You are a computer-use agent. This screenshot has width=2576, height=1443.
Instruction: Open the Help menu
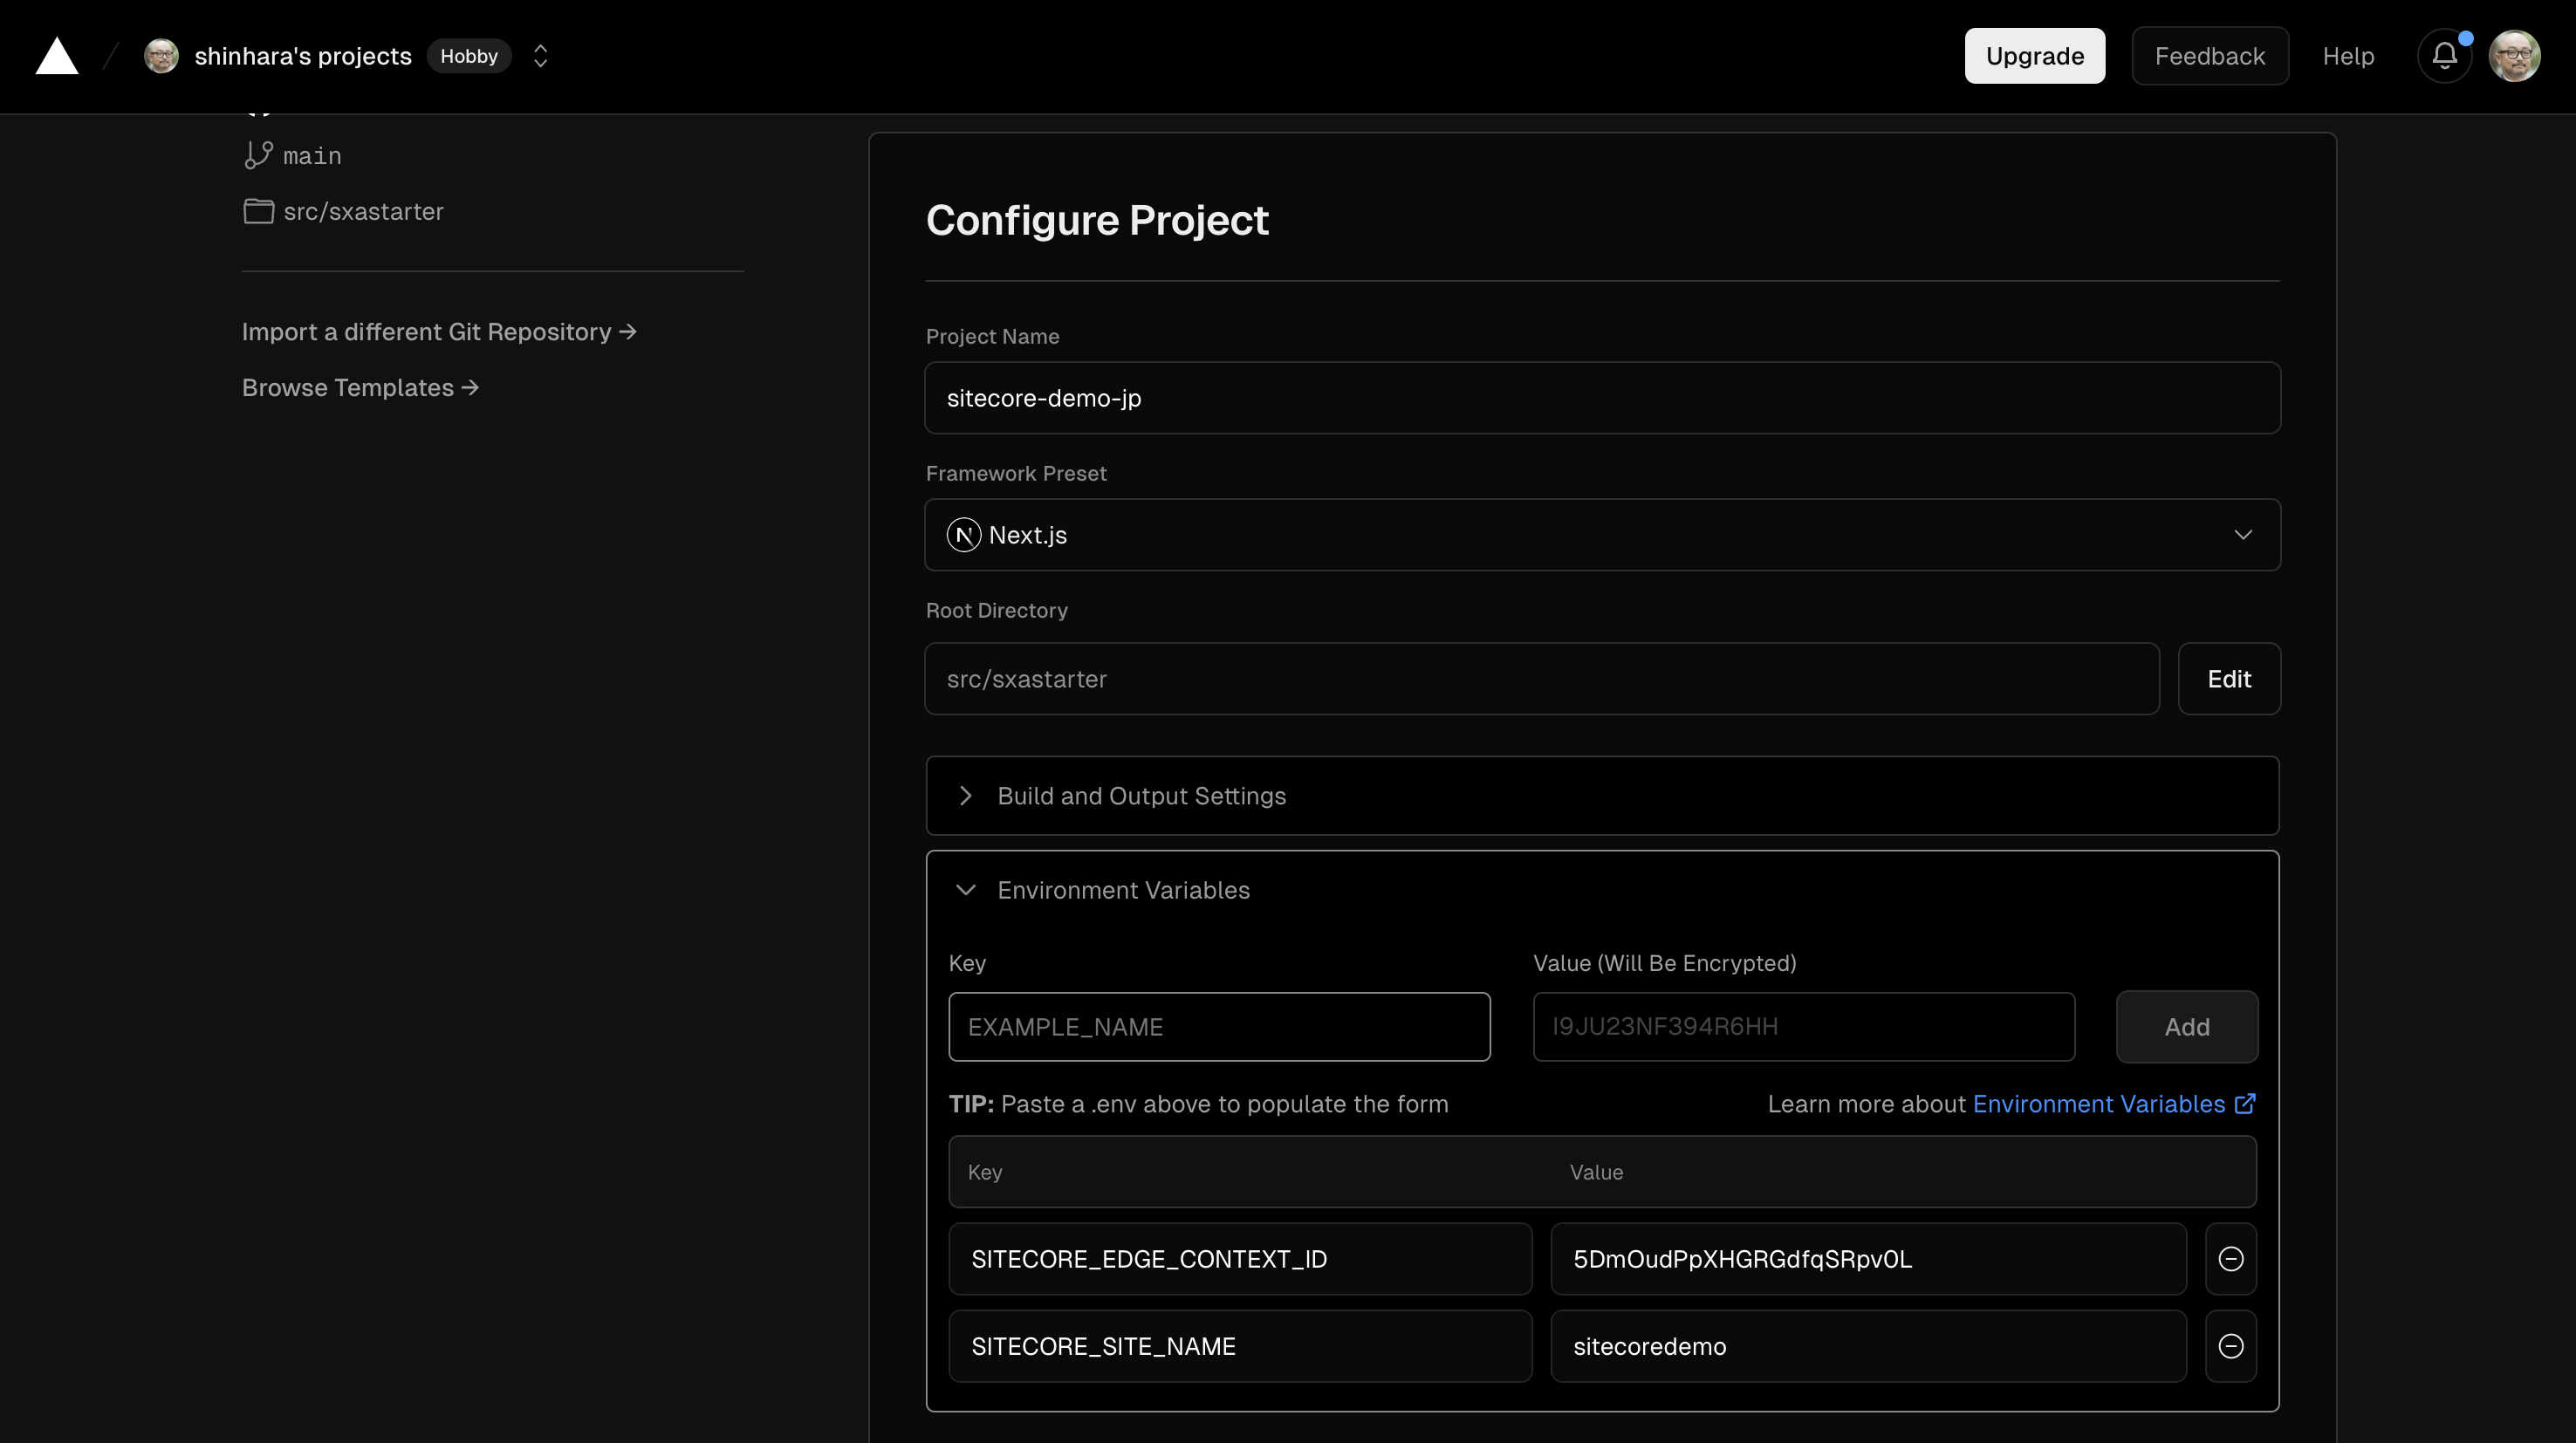pyautogui.click(x=2348, y=56)
